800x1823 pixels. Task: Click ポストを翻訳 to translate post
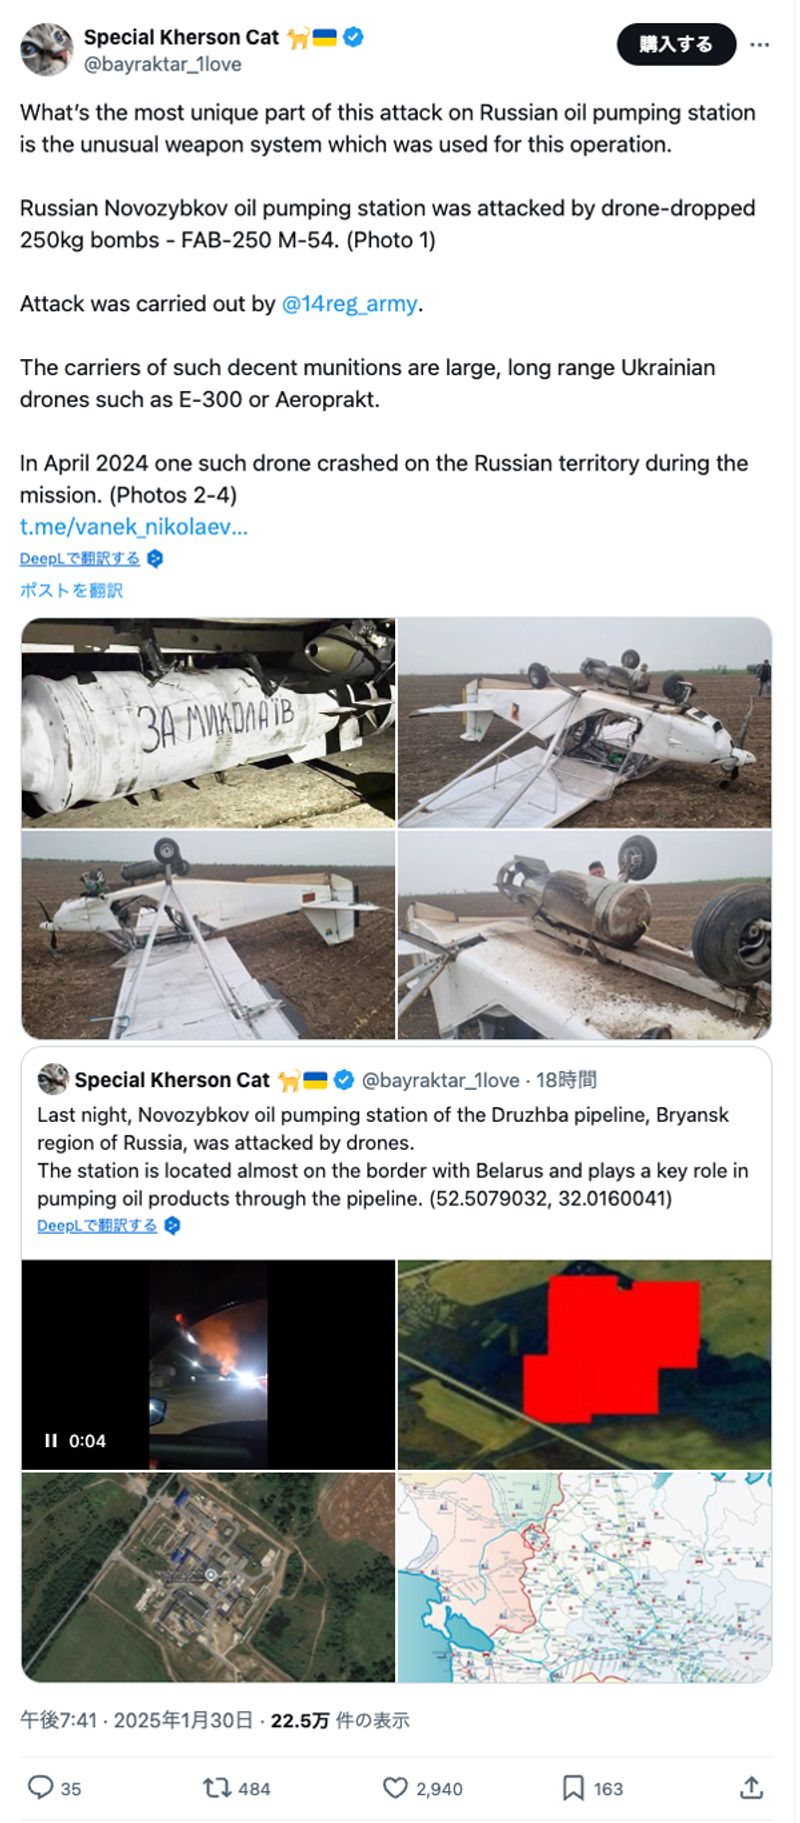(x=71, y=590)
